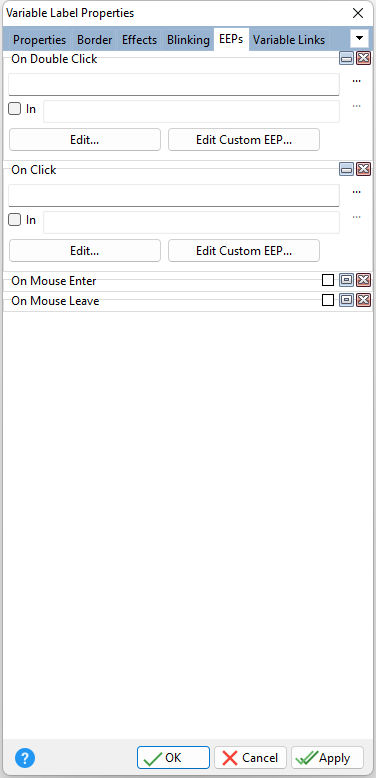Remove the On Mouse Enter section
The width and height of the screenshot is (376, 778).
pyautogui.click(x=364, y=281)
